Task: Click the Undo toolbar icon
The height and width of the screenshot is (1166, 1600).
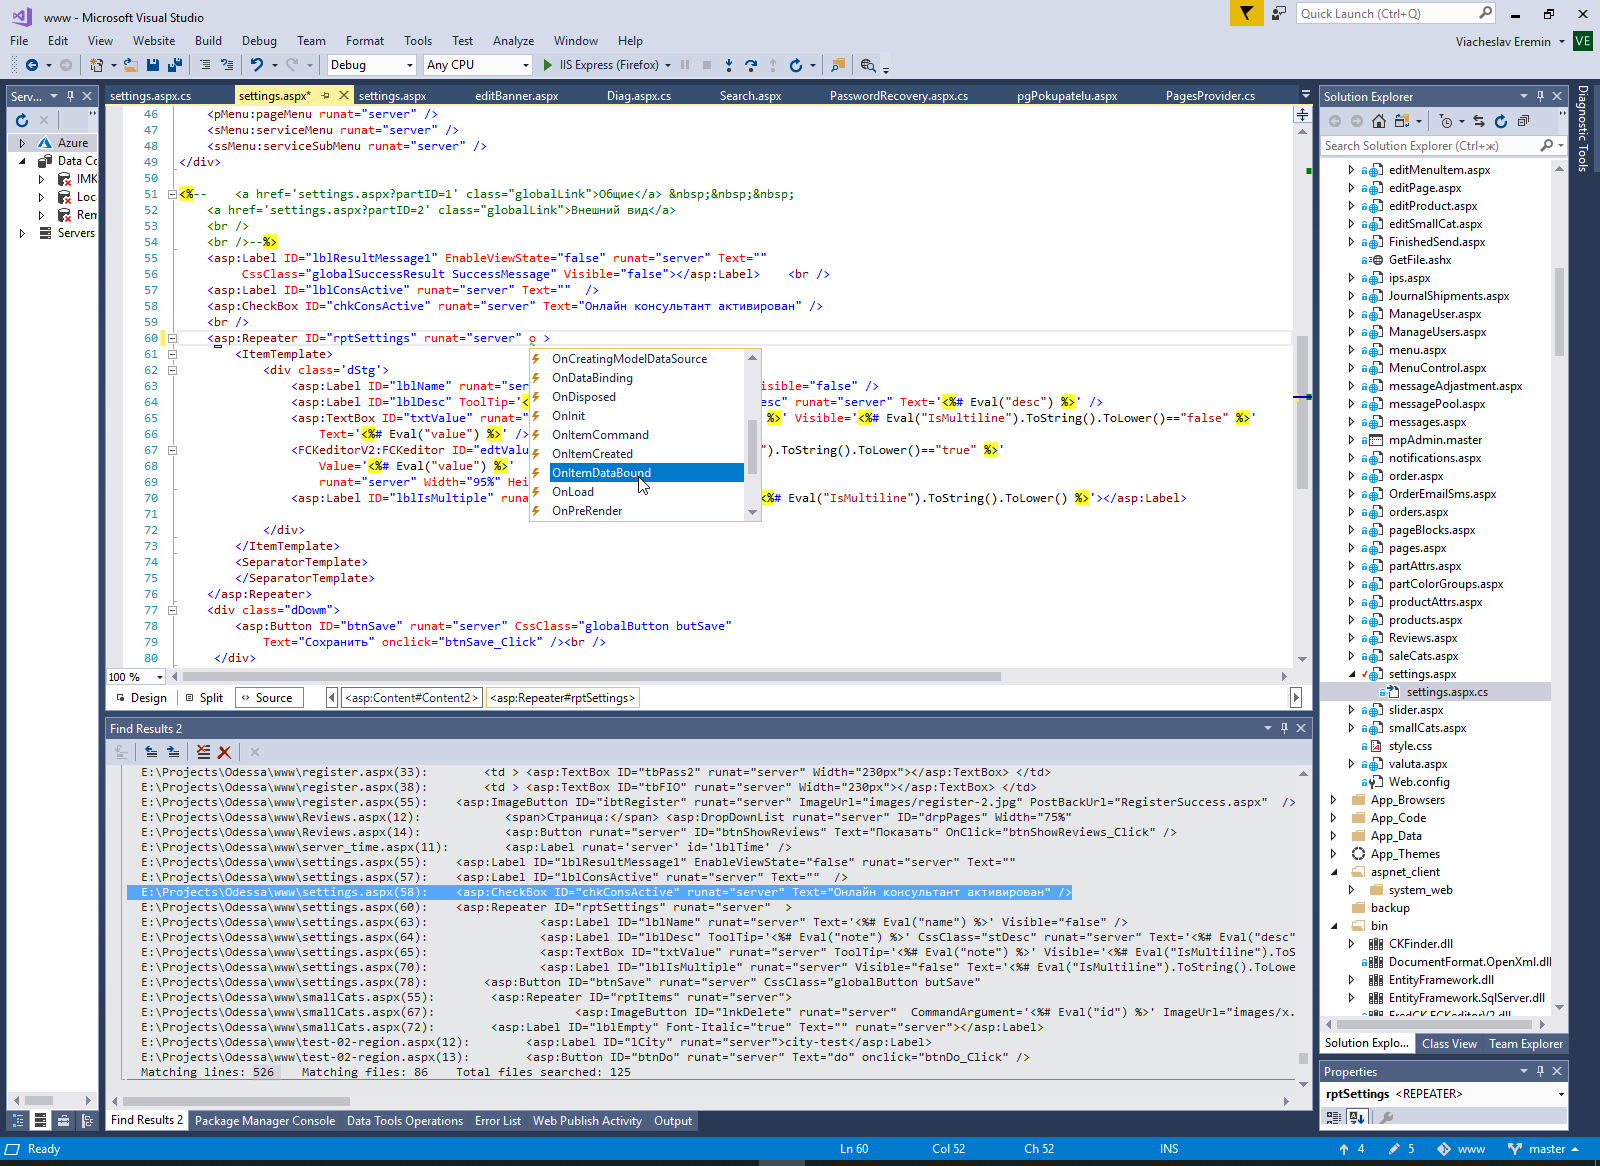Action: 257,65
